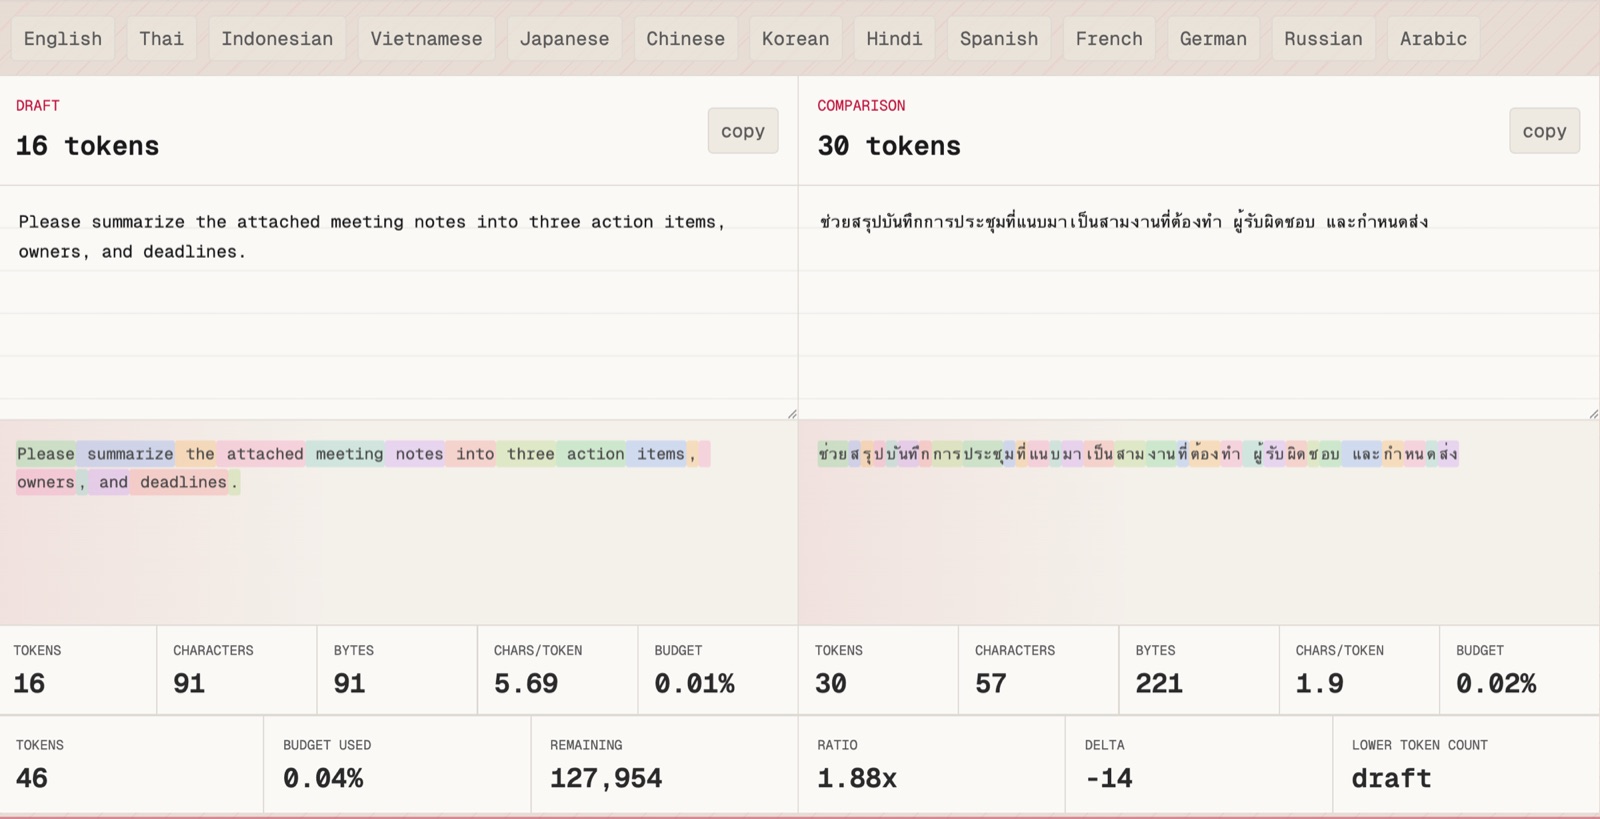Click the comparison chars/token value 1.9

1320,683
